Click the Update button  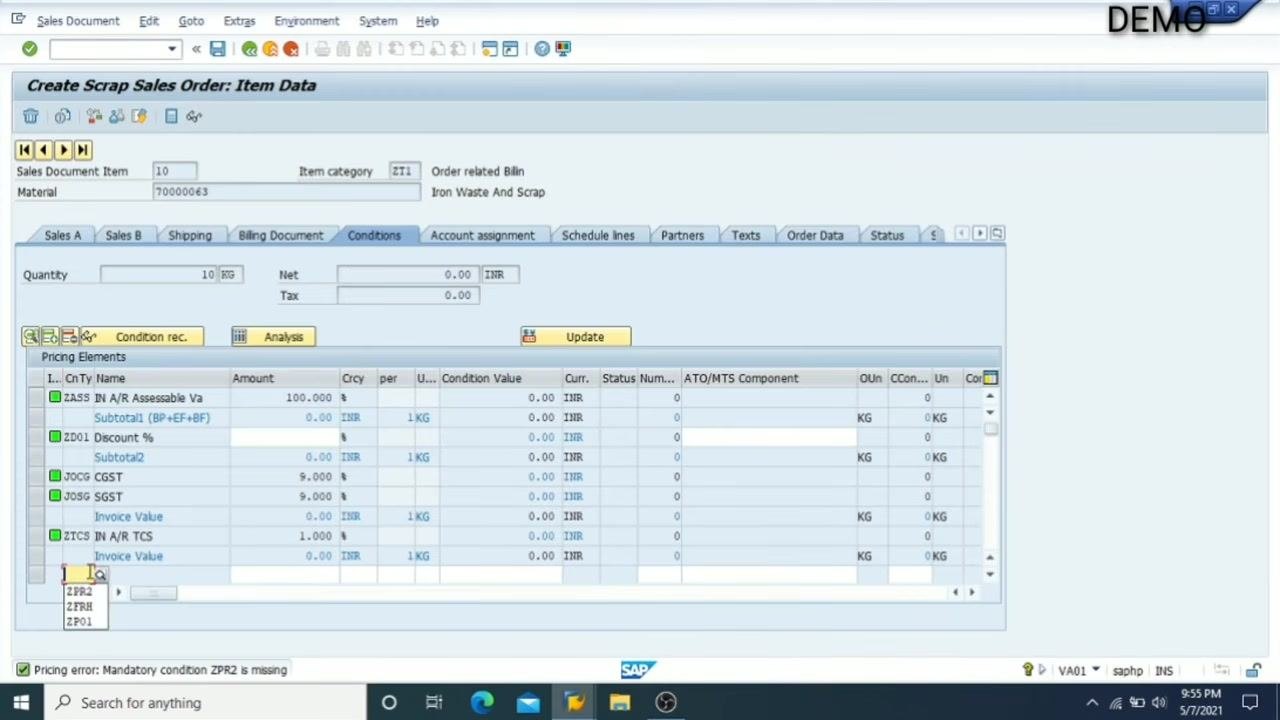[576, 337]
